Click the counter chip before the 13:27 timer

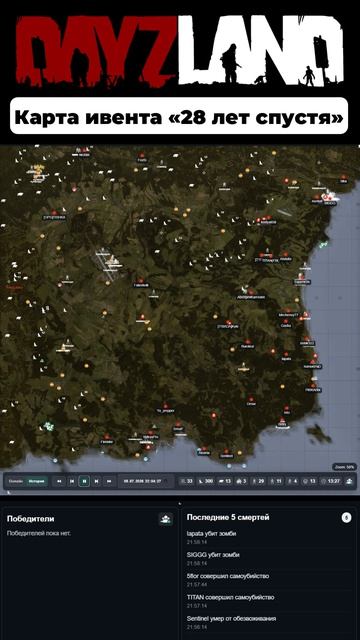coord(310,481)
